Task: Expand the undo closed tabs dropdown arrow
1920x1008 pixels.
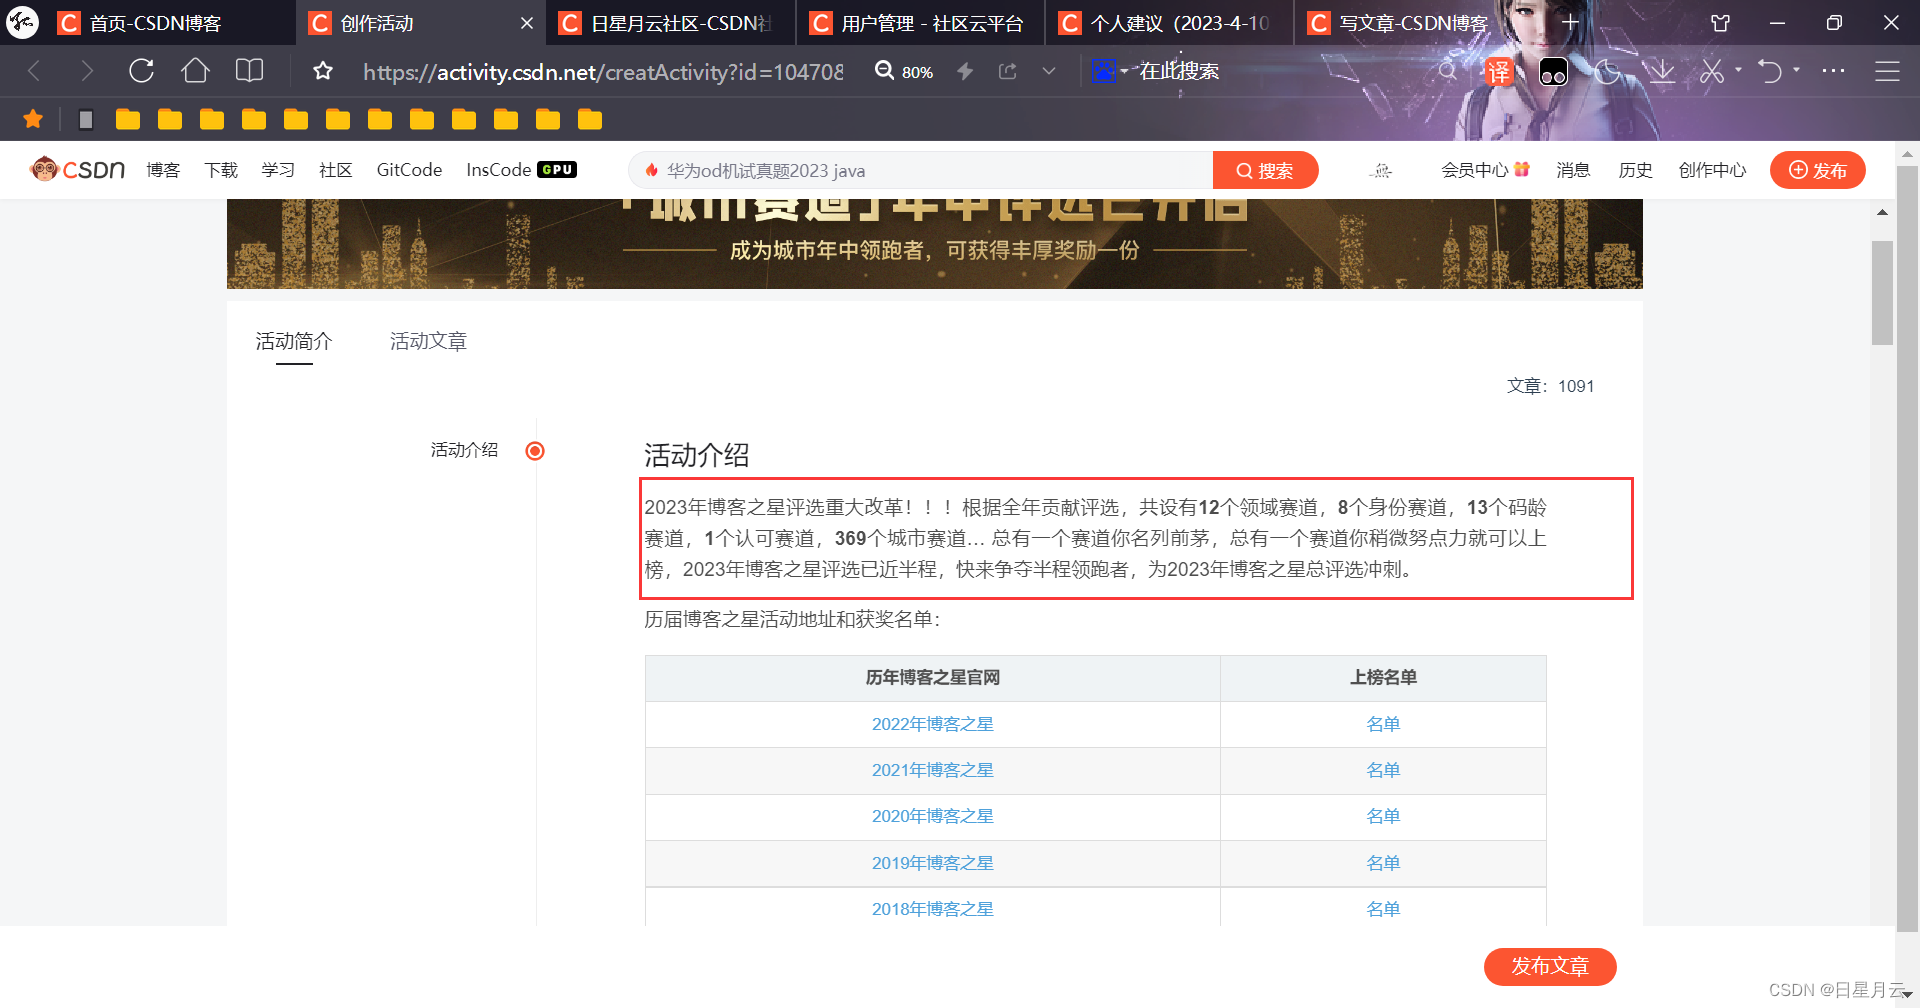Action: pyautogui.click(x=1797, y=70)
